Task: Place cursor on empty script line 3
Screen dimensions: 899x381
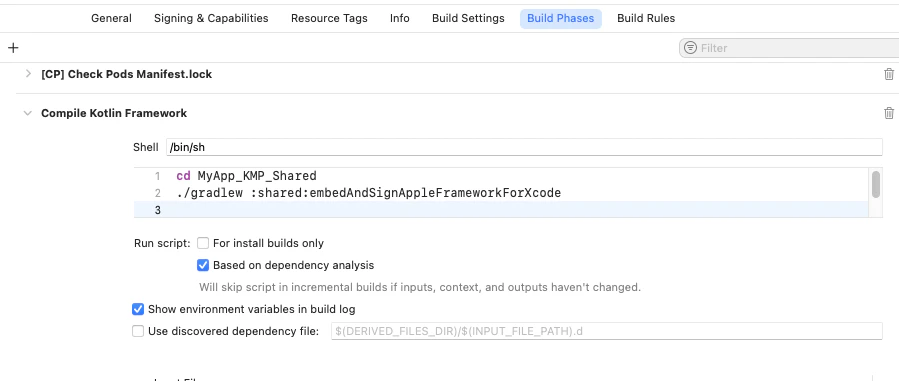Action: pos(501,210)
